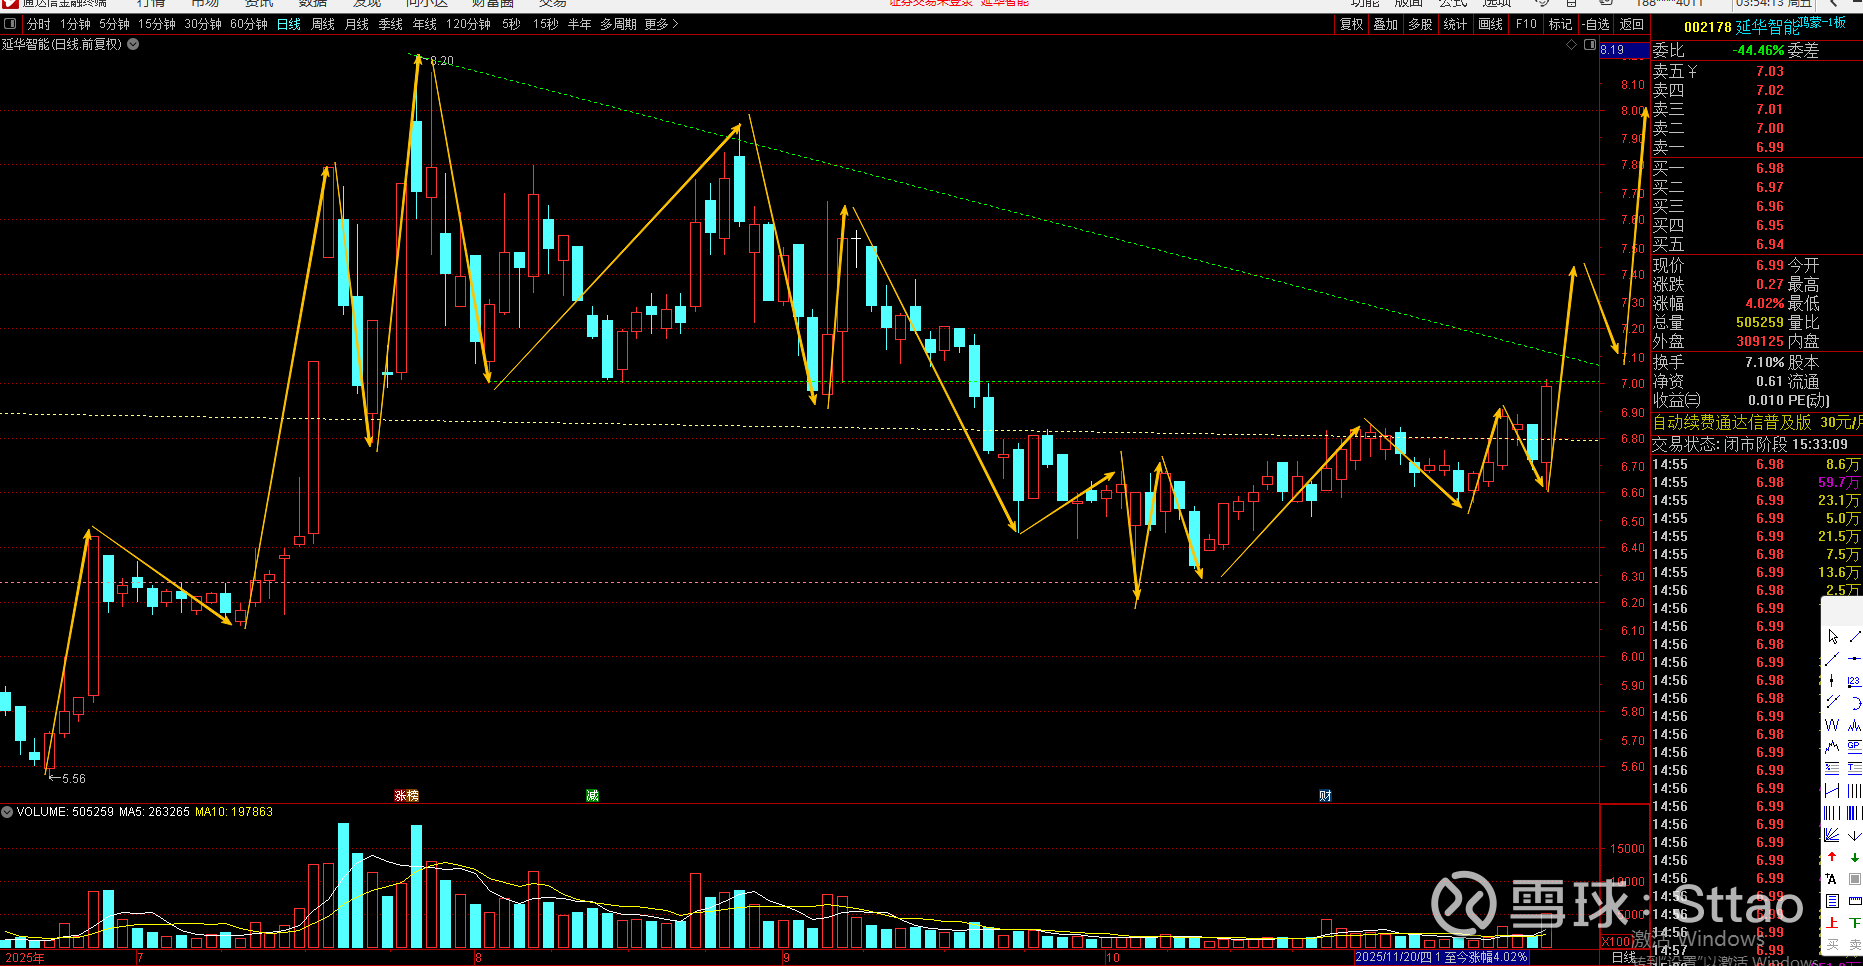
Task: Switch to the 周线 weekly tab
Action: coord(323,24)
